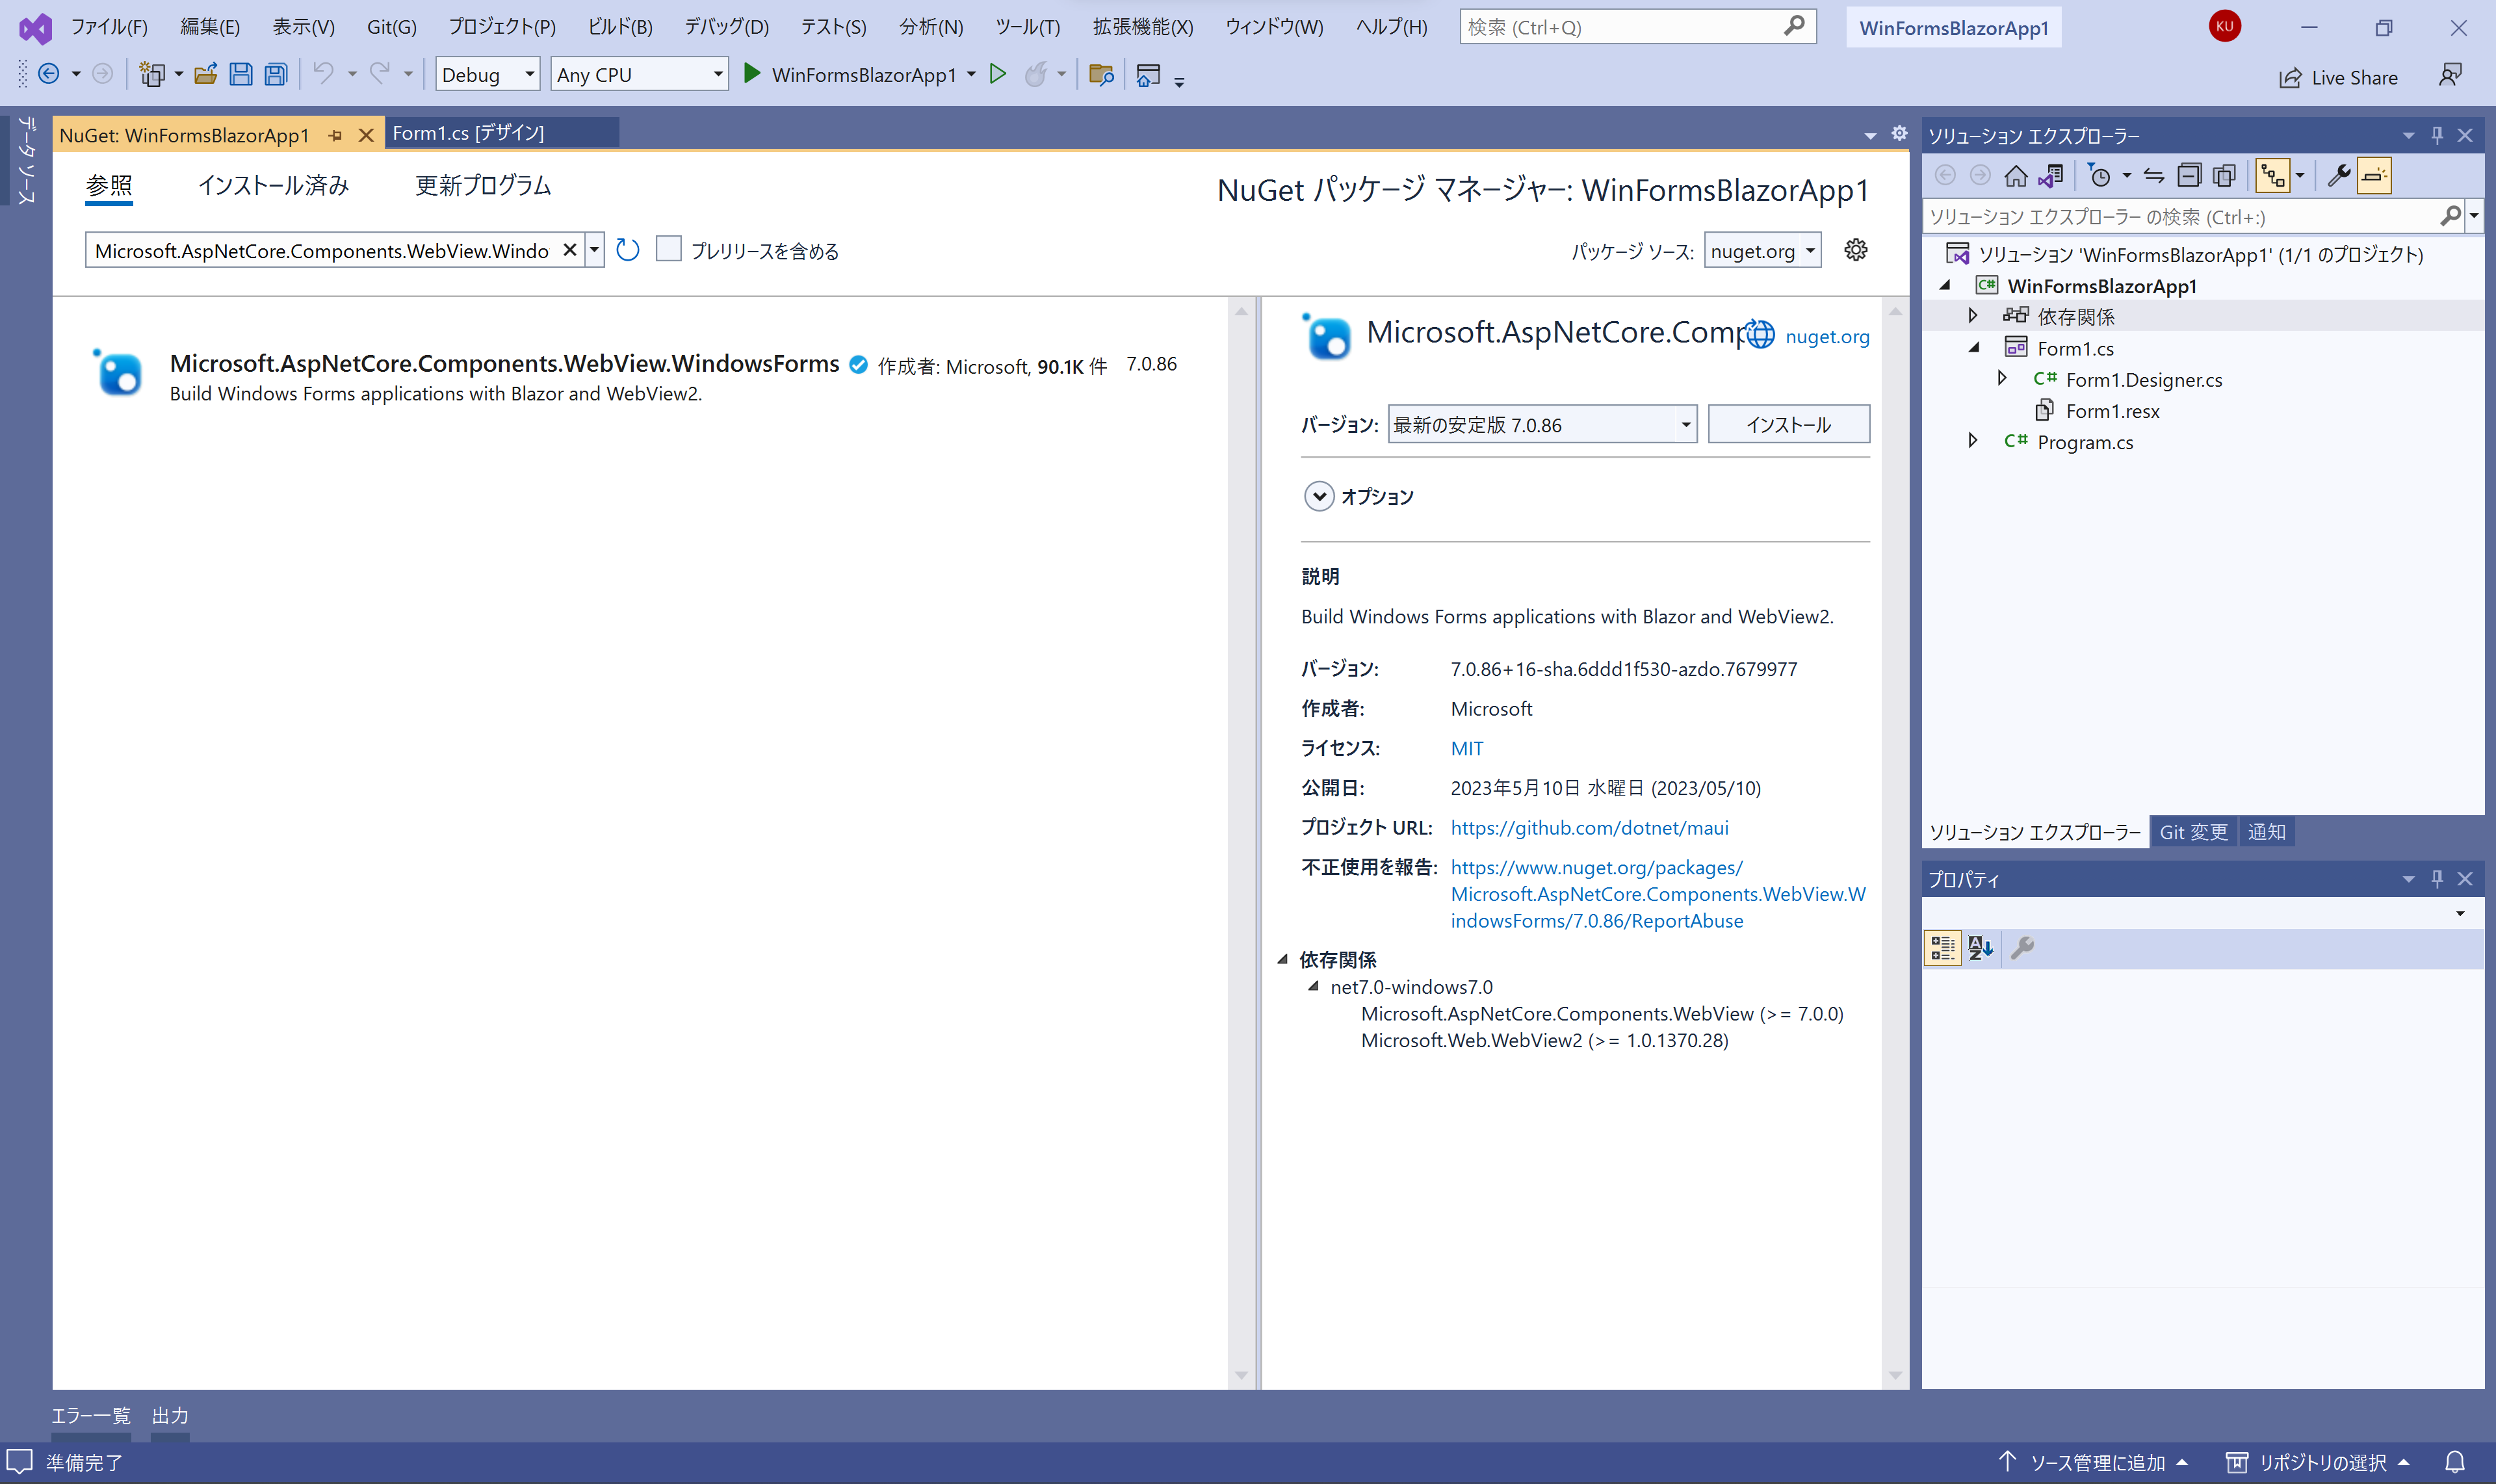Open the ビルド(B) menu
Viewport: 2496px width, 1484px height.
point(620,27)
